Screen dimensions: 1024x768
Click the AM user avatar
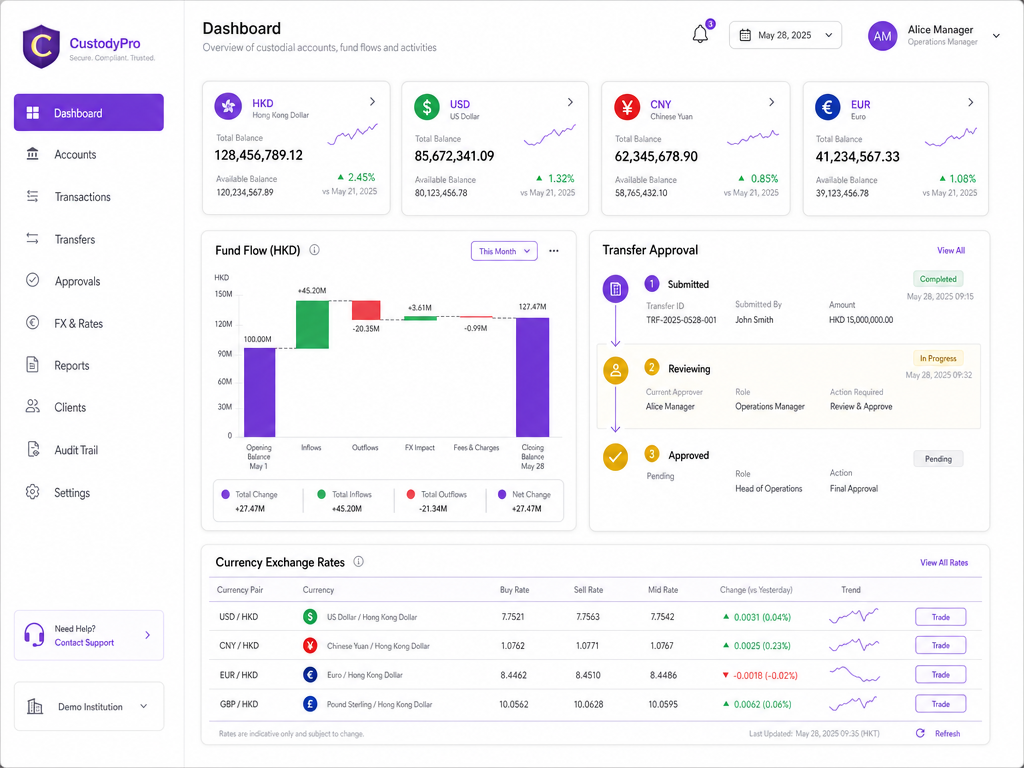pyautogui.click(x=882, y=36)
